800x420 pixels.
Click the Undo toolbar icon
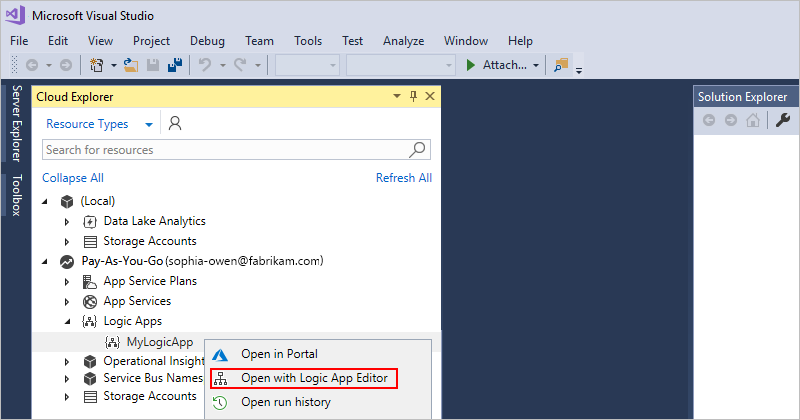pyautogui.click(x=205, y=65)
